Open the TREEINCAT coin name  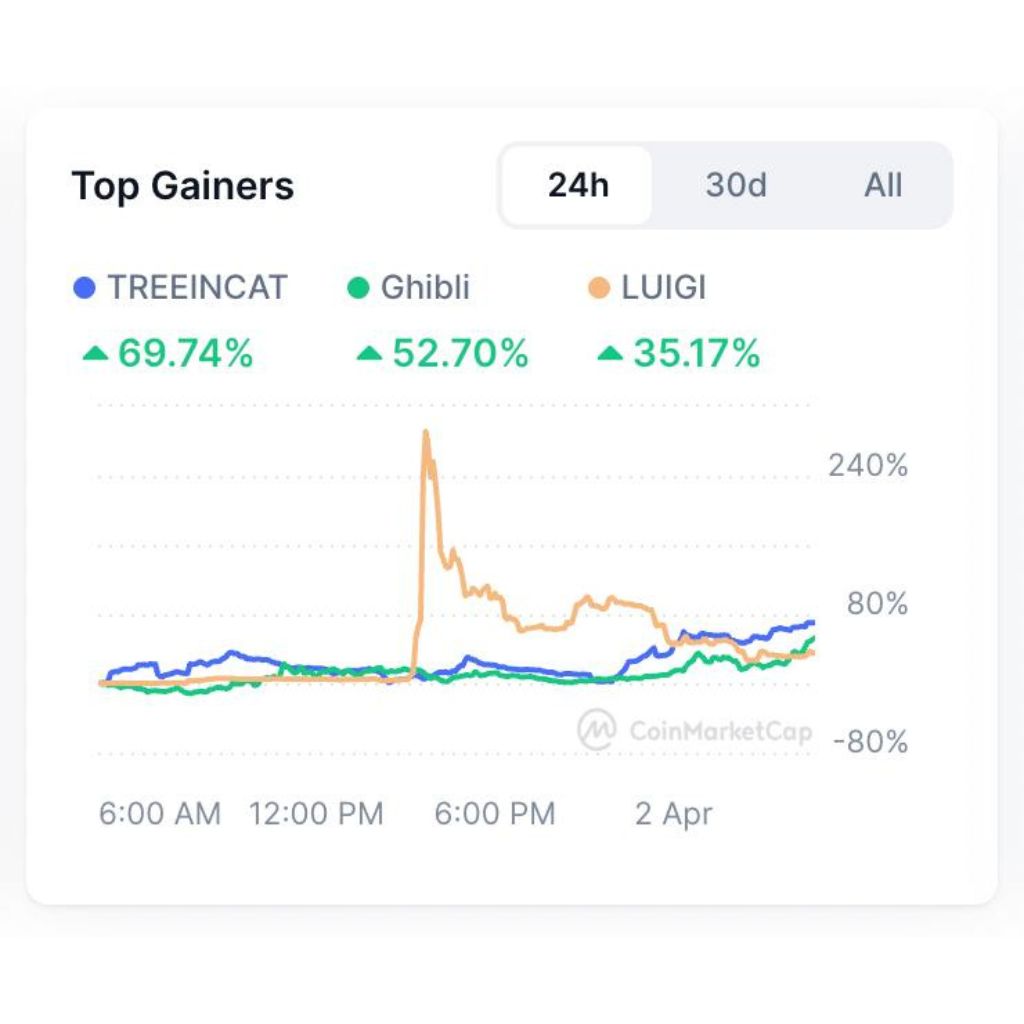pos(197,288)
